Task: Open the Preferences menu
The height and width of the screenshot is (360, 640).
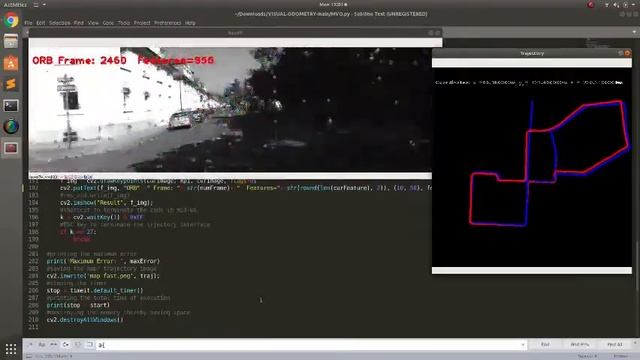Action: click(x=168, y=23)
